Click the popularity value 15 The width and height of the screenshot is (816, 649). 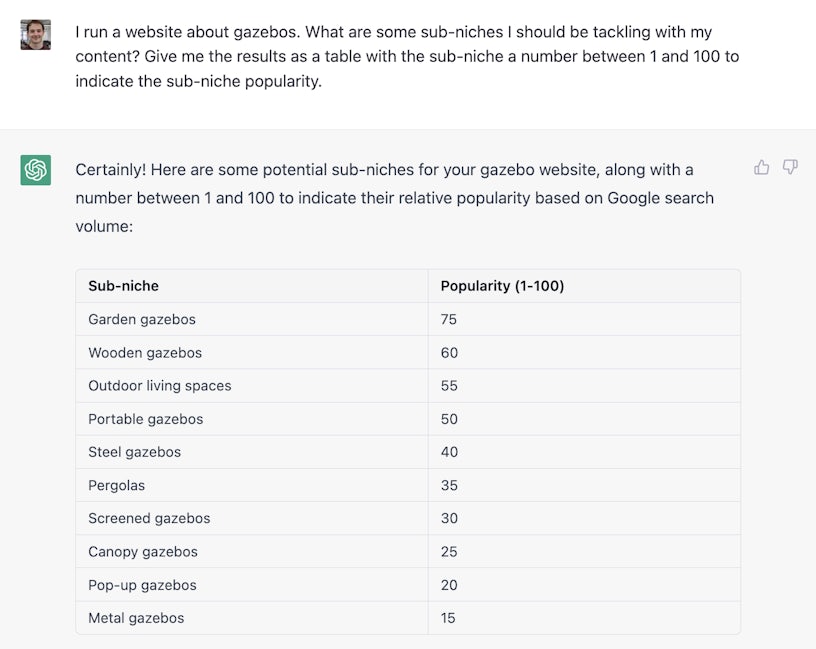tap(448, 618)
